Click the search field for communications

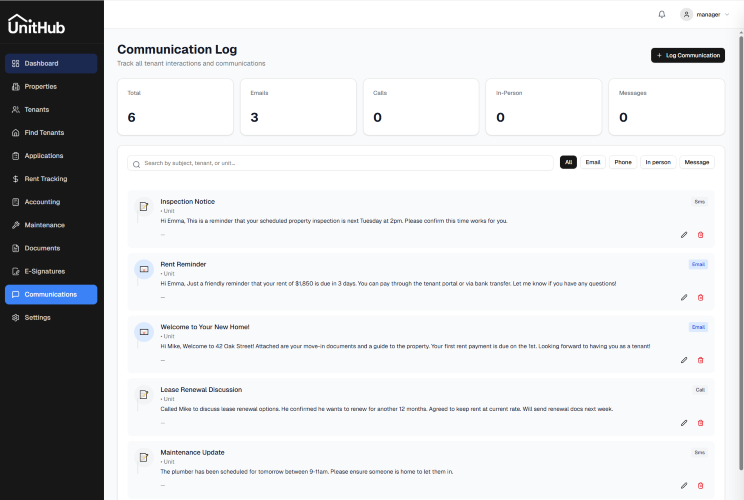pyautogui.click(x=340, y=163)
